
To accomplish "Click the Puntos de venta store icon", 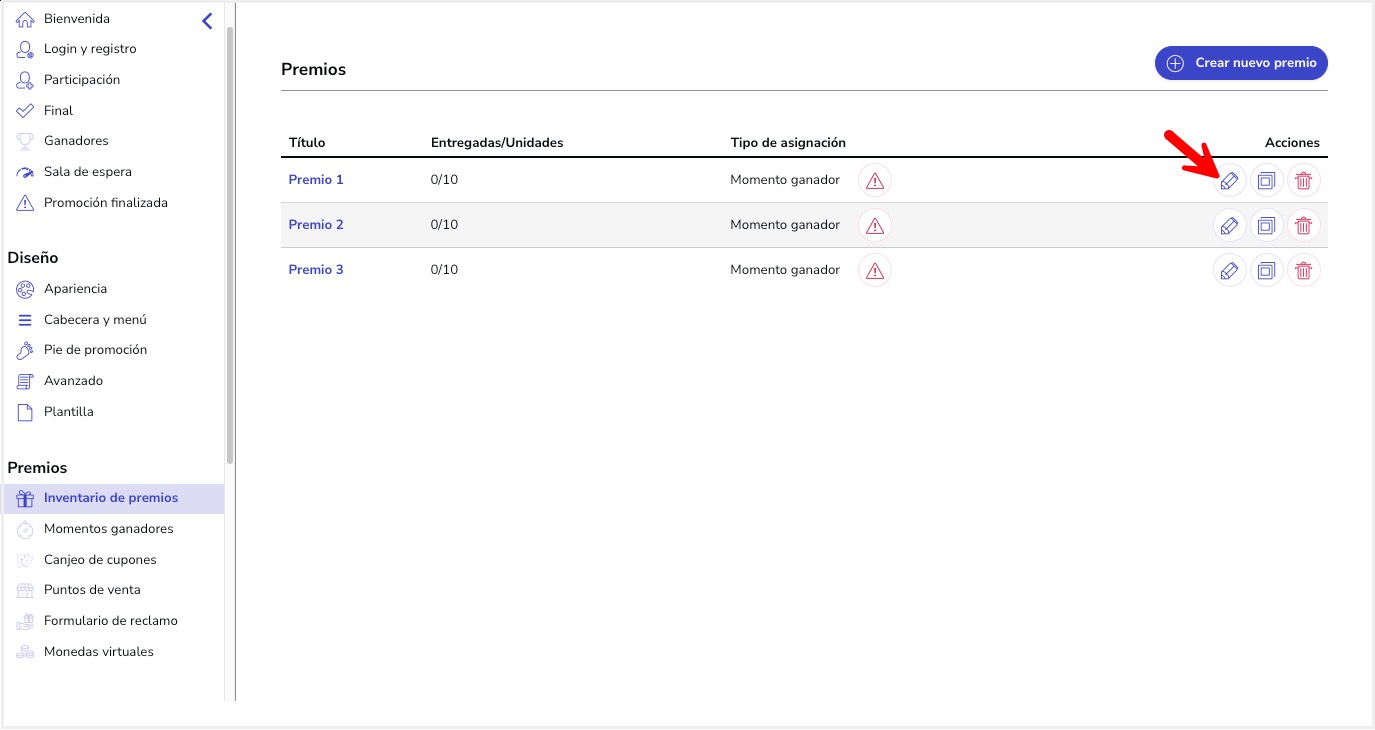I will tap(25, 590).
